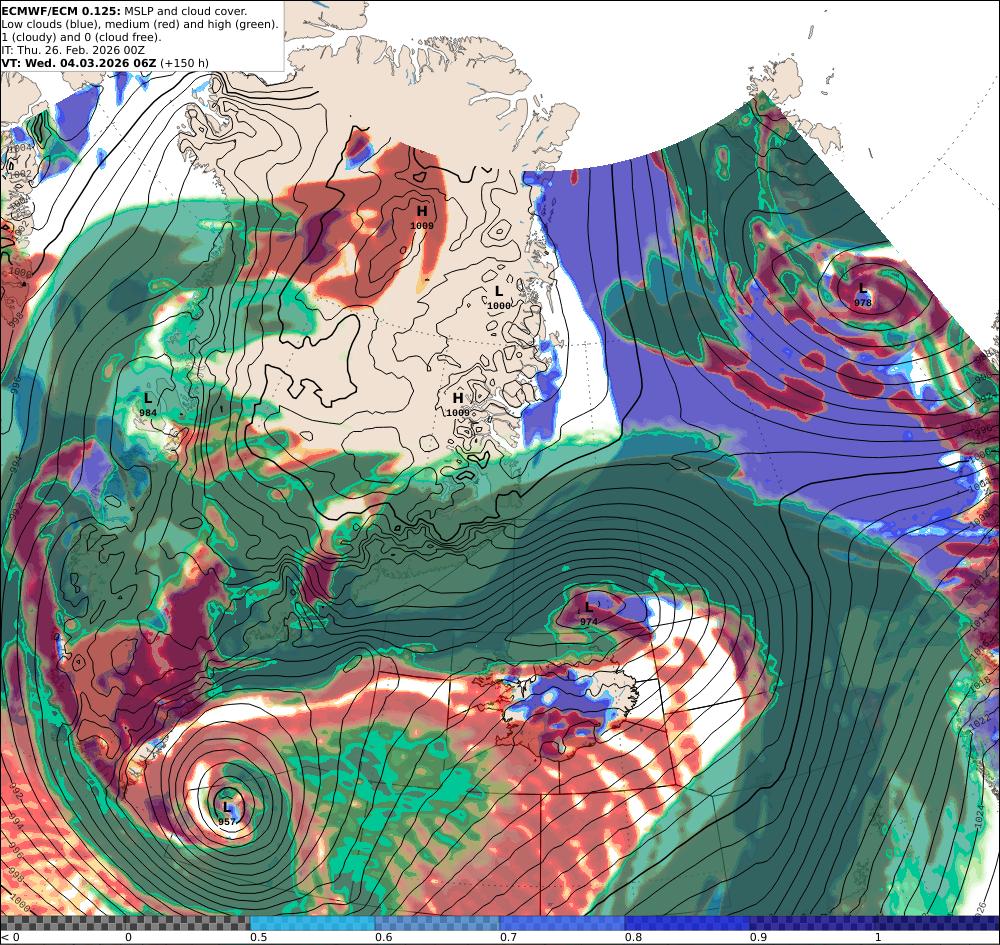The height and width of the screenshot is (945, 1000).
Task: Click the colorbar segment between 0.9 and 1
Action: click(x=812, y=923)
